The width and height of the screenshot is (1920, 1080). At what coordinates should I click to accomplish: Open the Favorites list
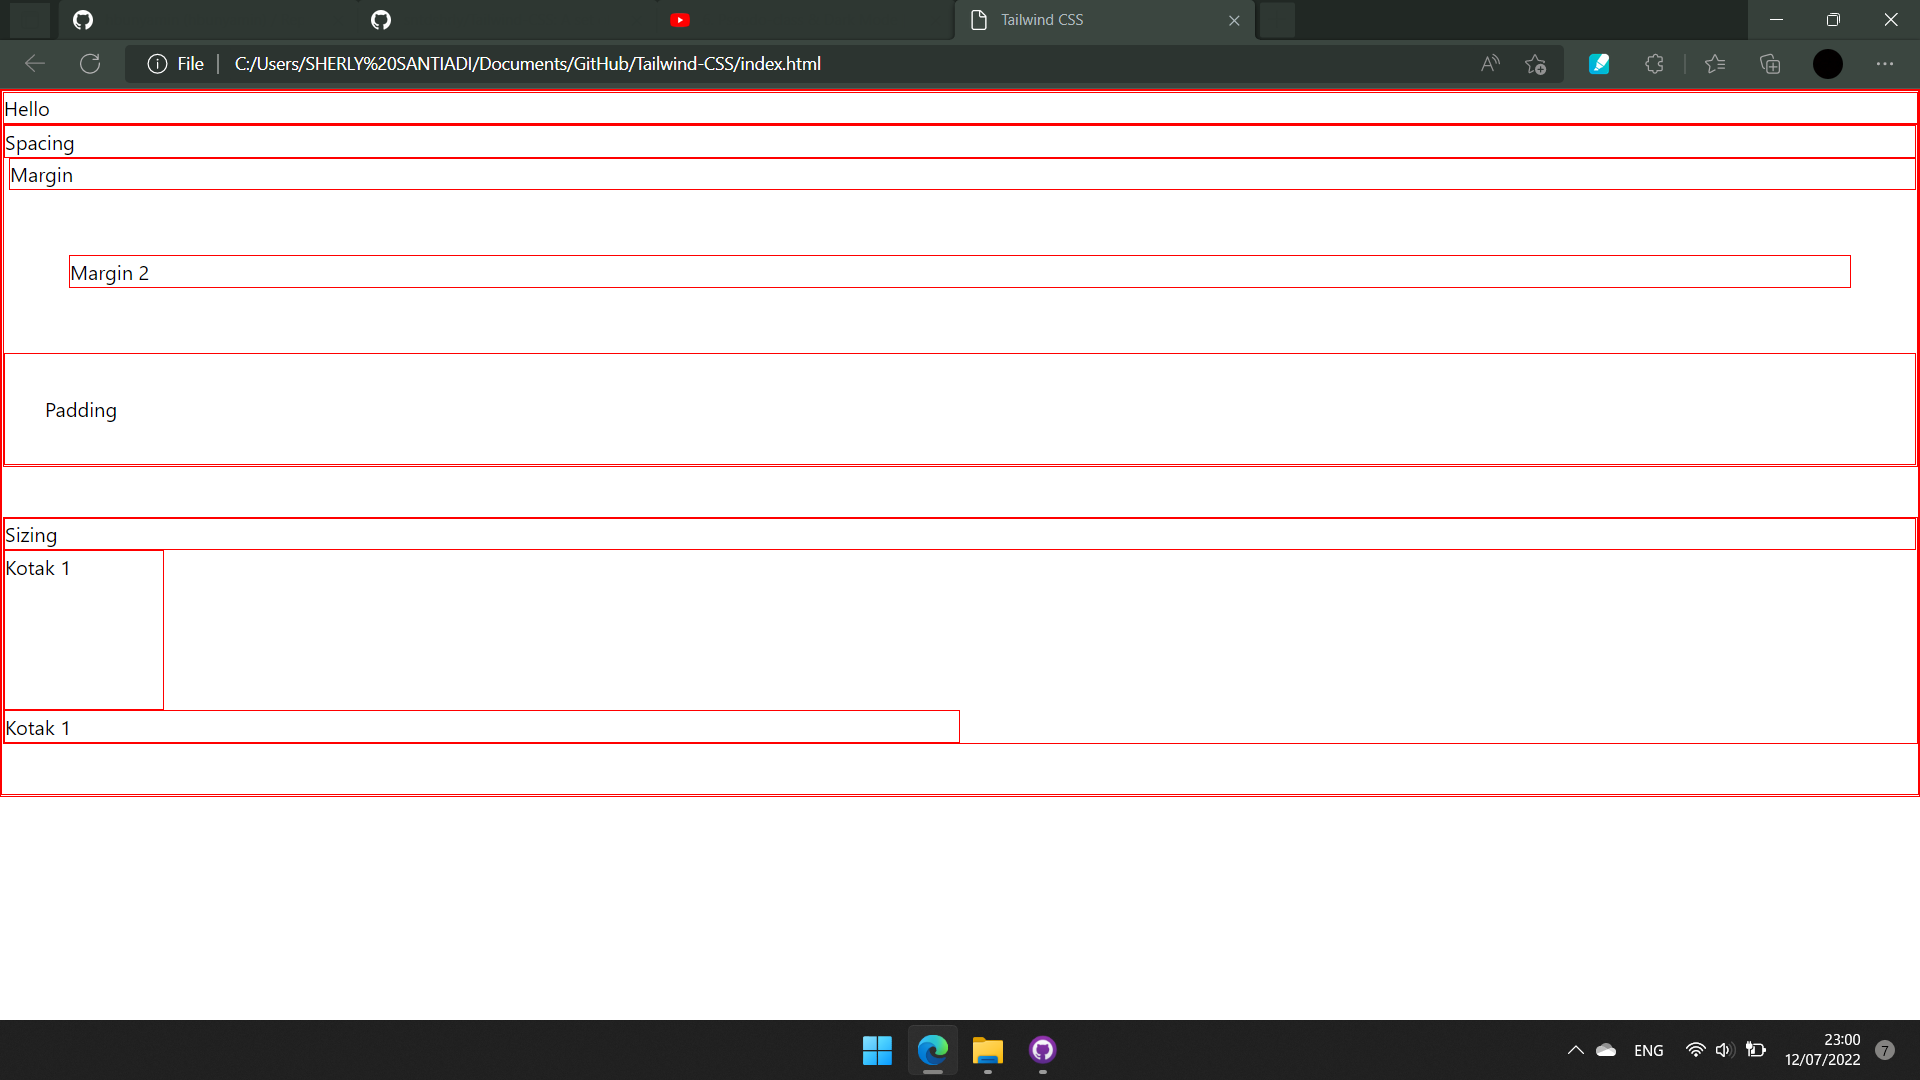[1714, 63]
